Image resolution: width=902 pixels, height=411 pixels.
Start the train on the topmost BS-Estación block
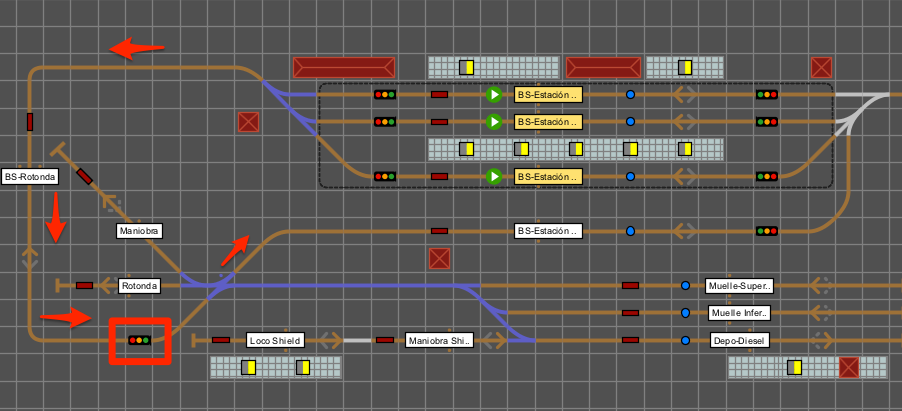(494, 94)
